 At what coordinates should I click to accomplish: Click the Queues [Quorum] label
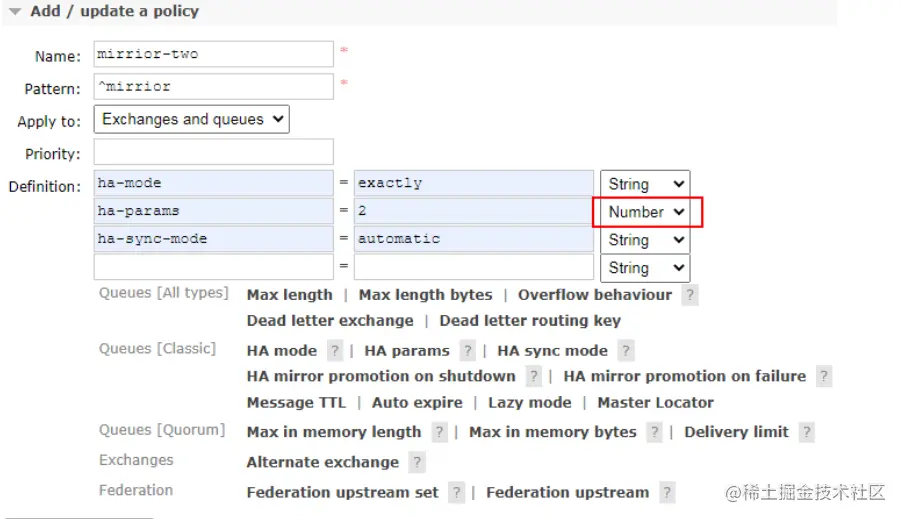tap(162, 430)
